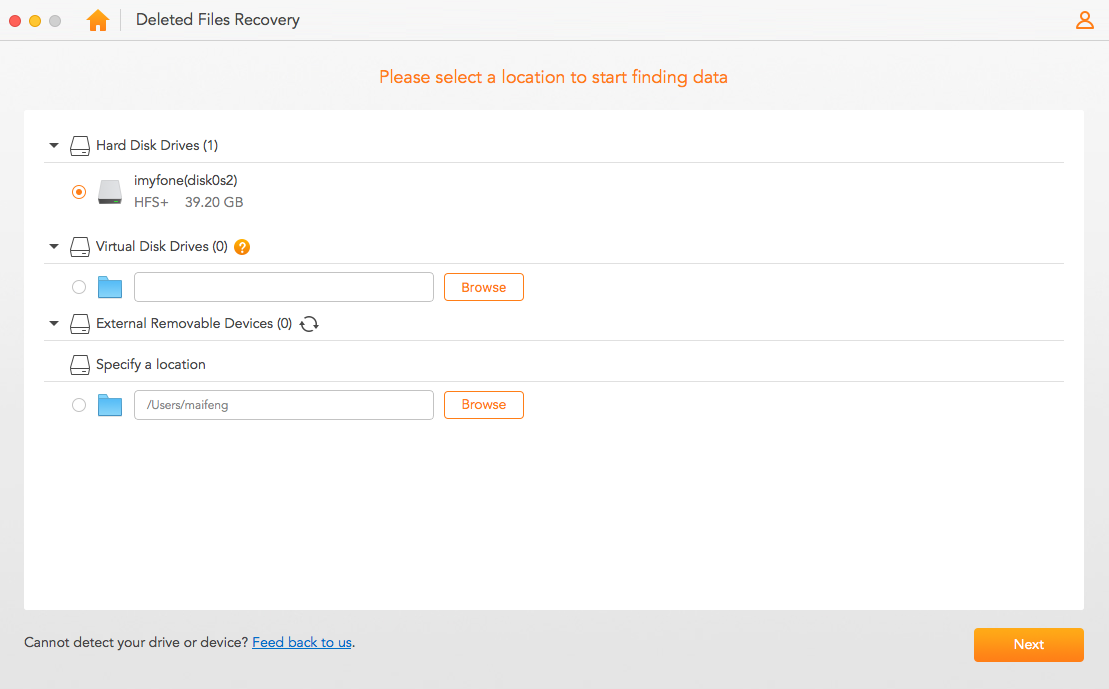
Task: Click the drive icon beside Specify a location
Action: pos(79,364)
